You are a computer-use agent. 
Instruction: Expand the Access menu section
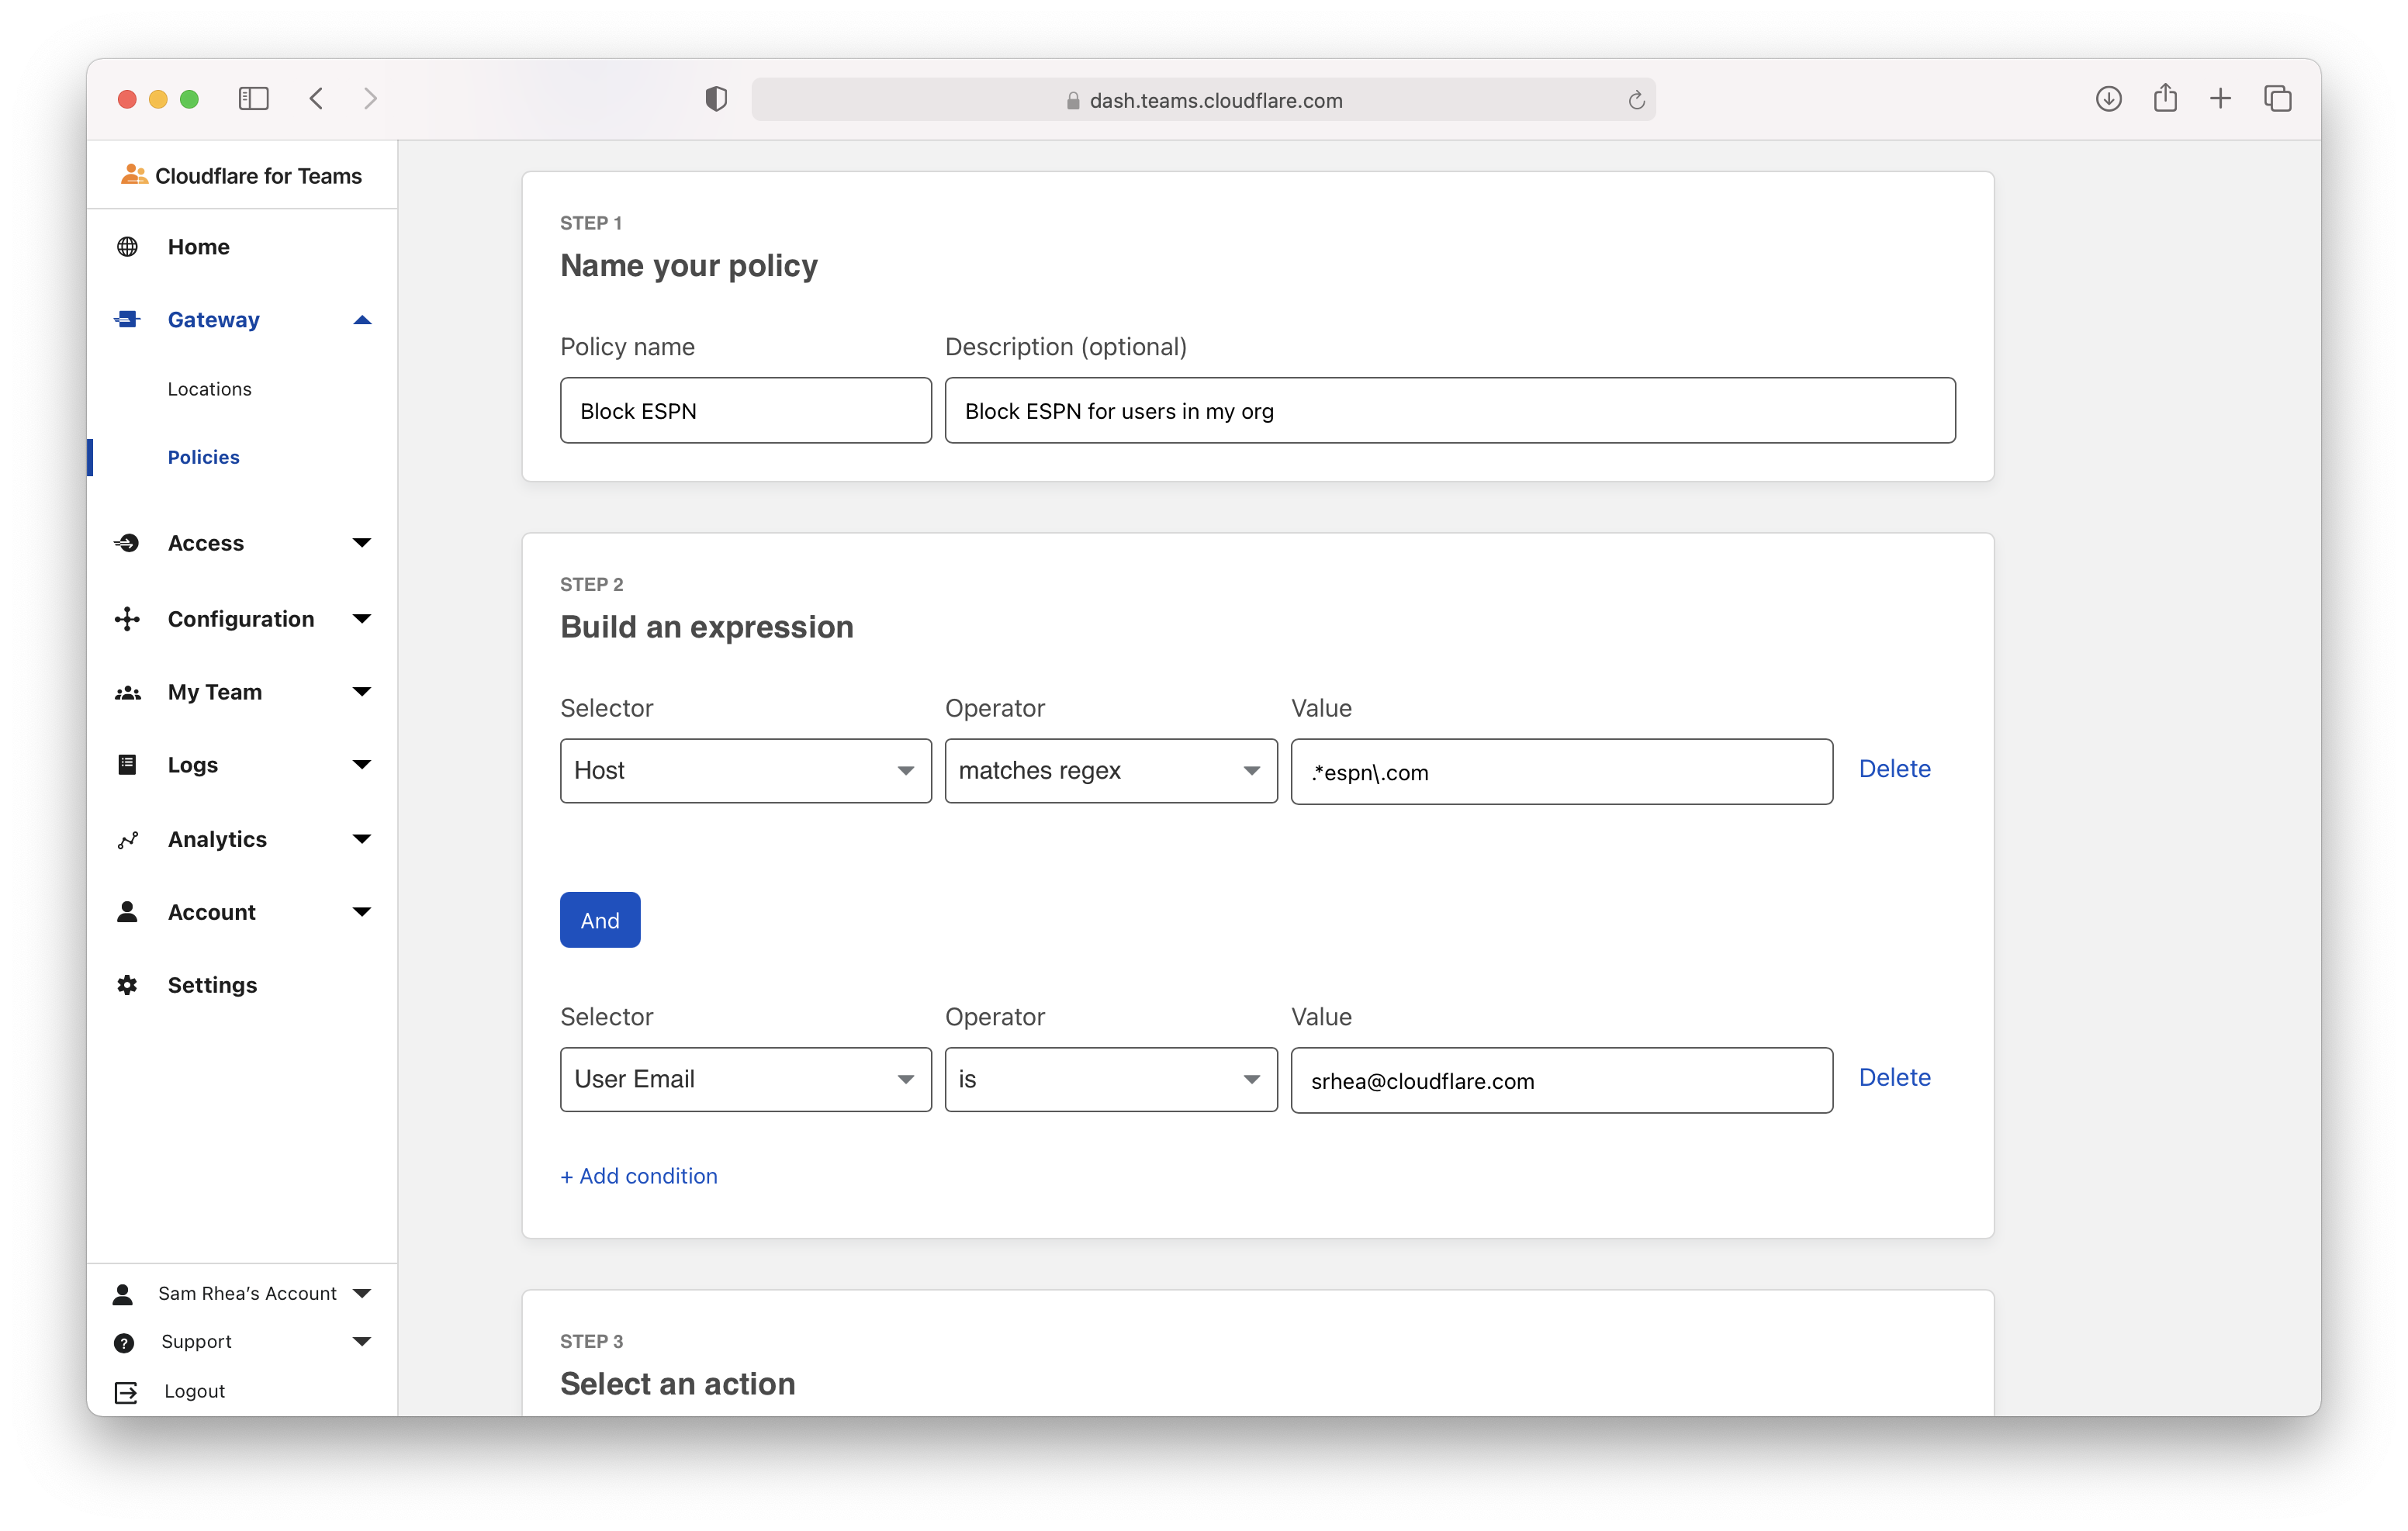coord(362,543)
